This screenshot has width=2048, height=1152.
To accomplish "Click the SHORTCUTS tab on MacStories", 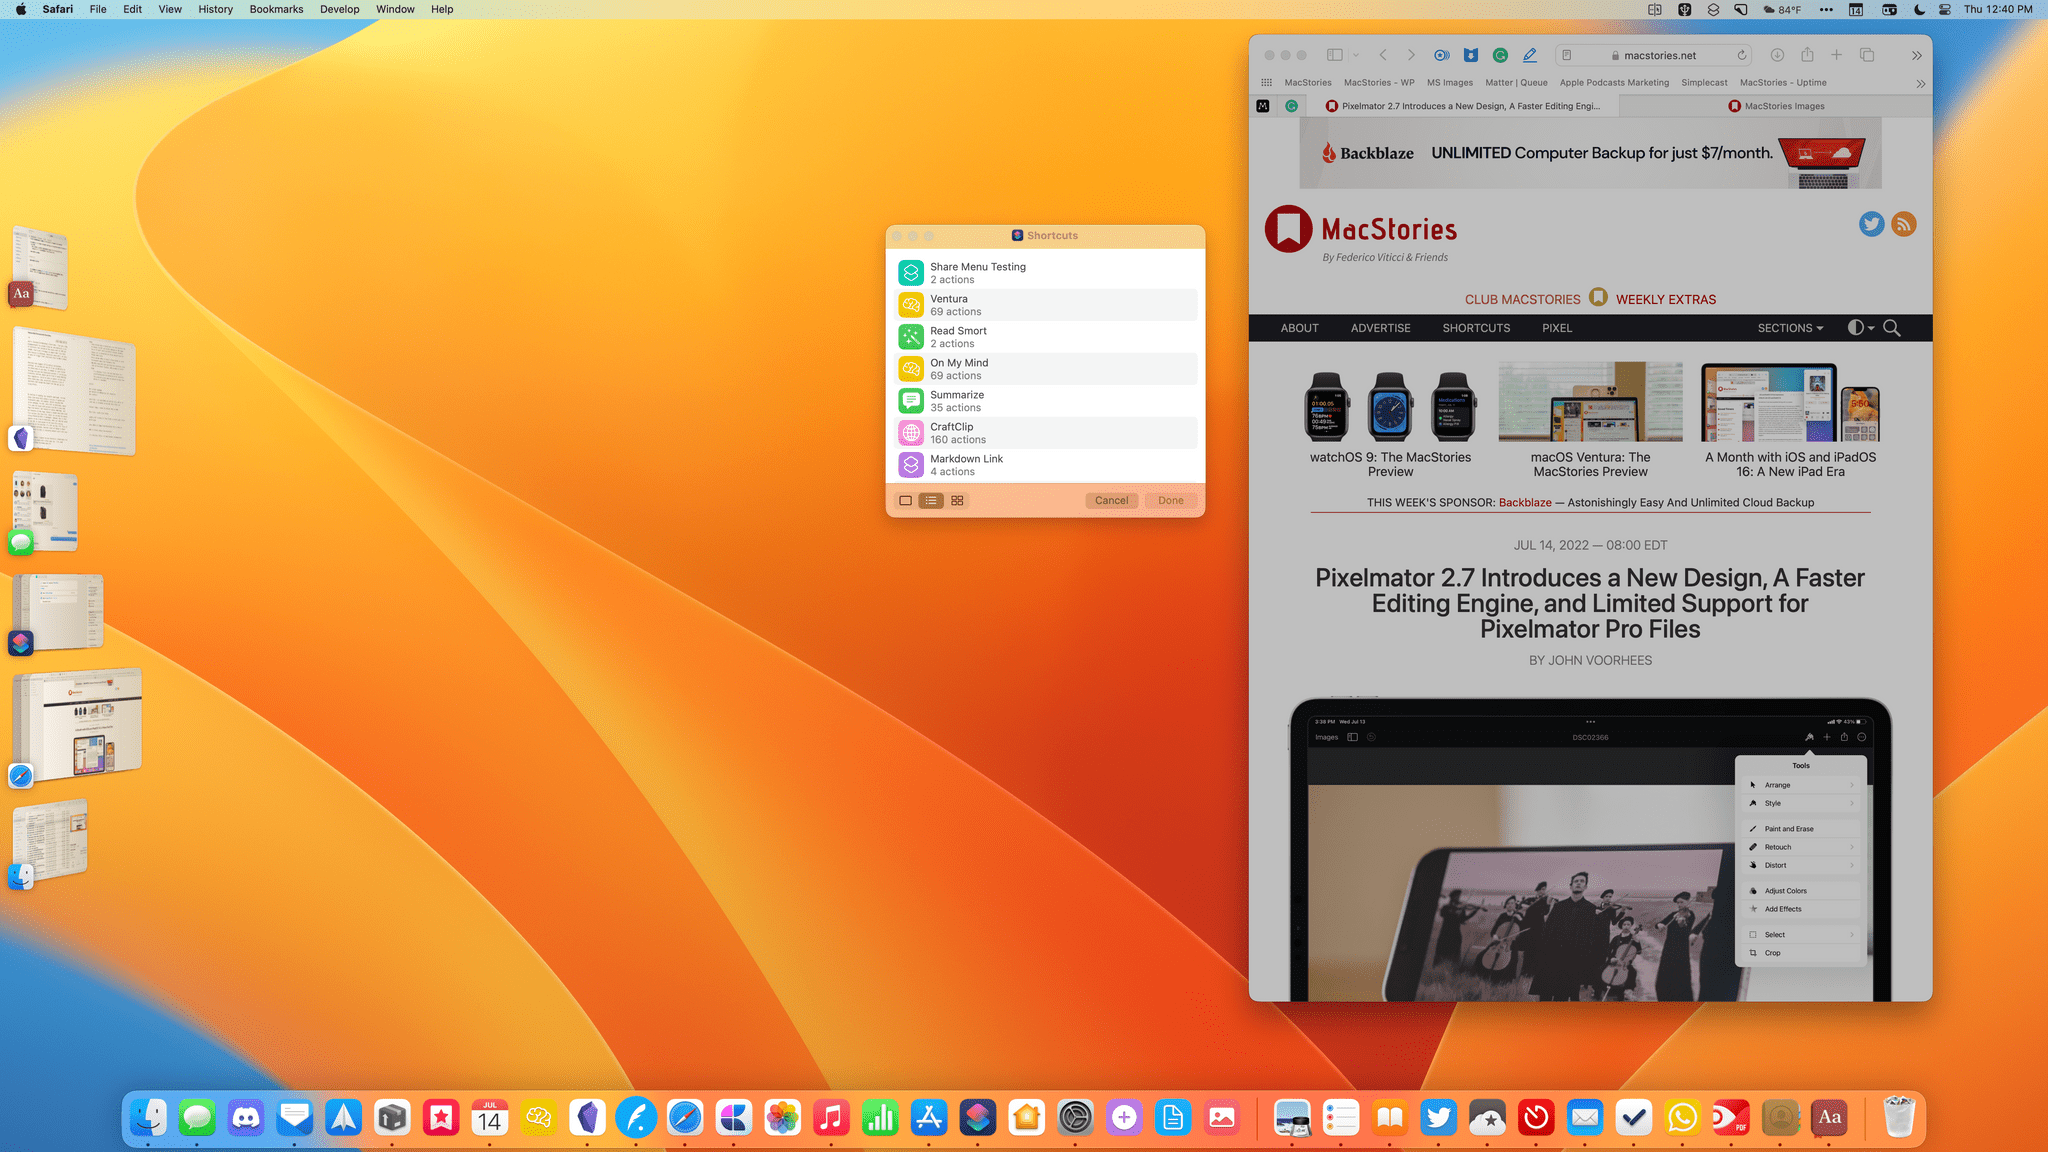I will coord(1476,328).
